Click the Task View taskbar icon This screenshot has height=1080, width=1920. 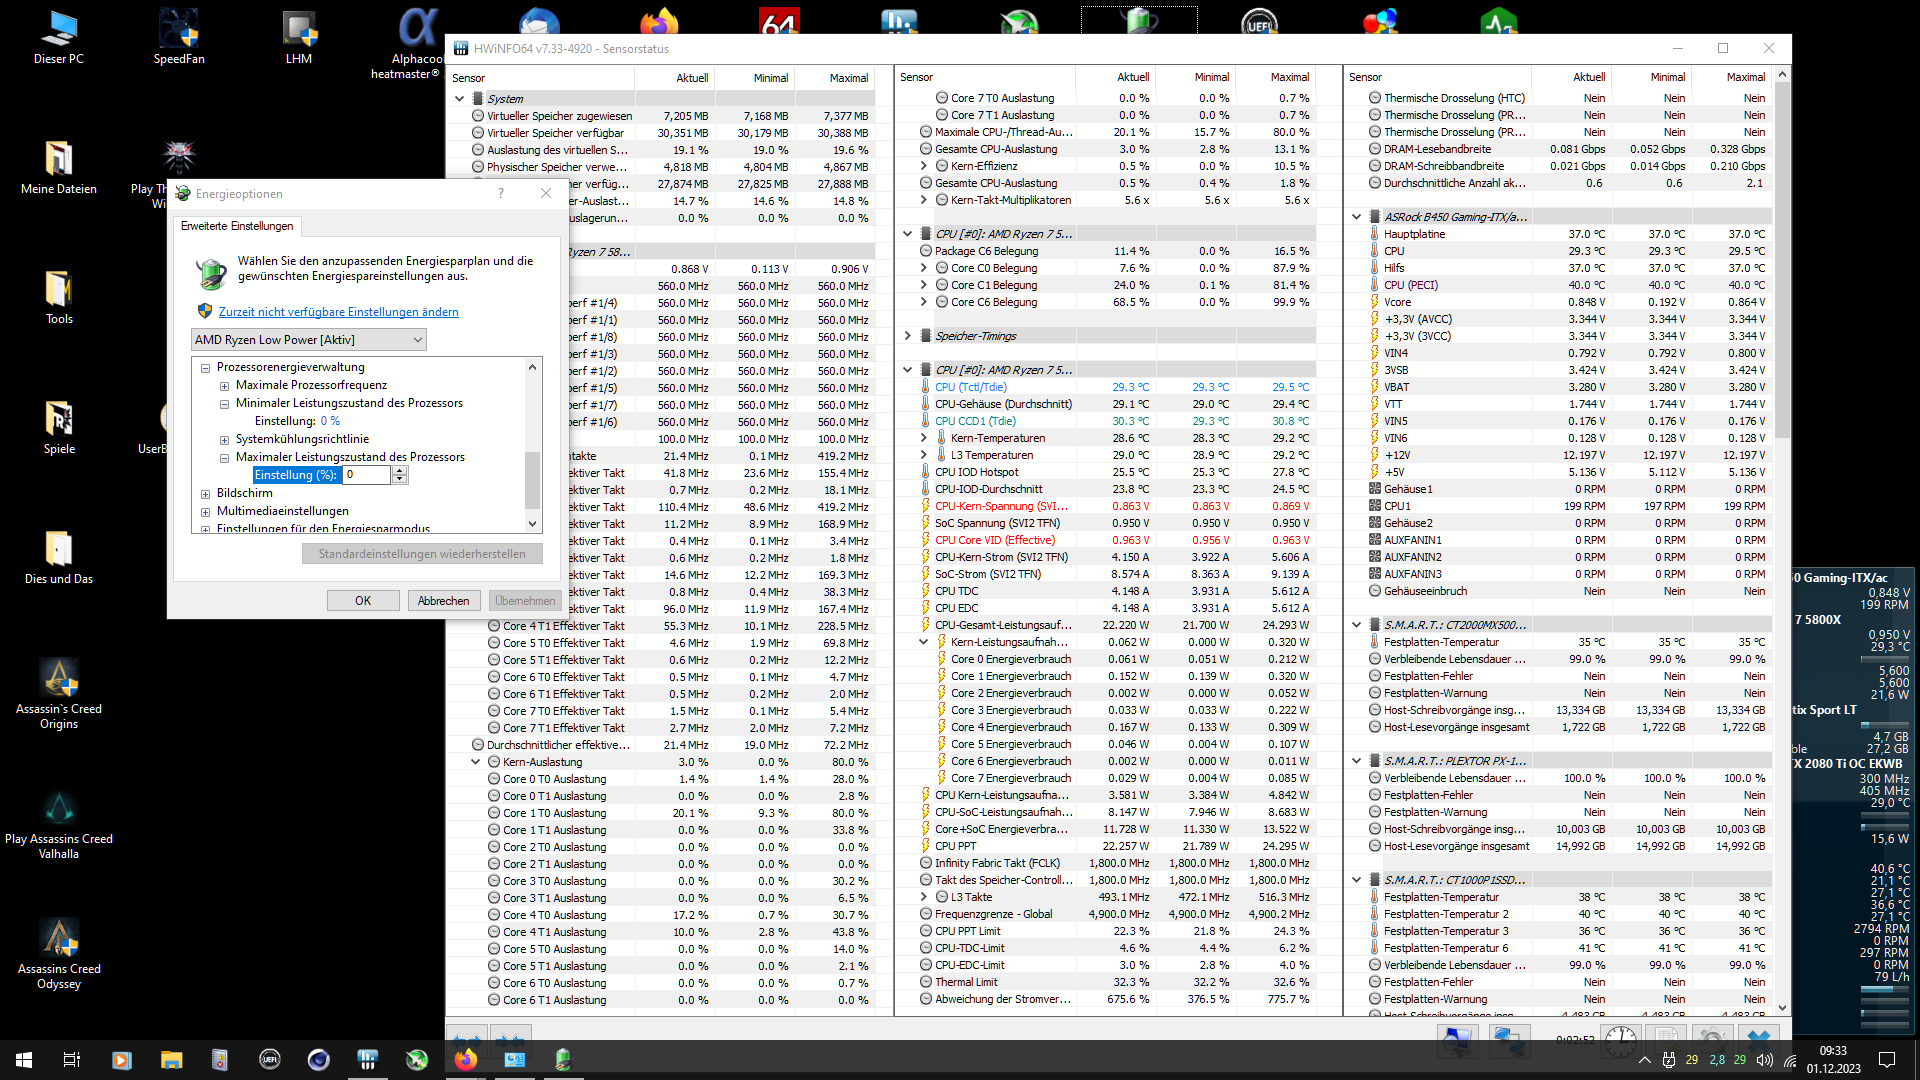(72, 1060)
